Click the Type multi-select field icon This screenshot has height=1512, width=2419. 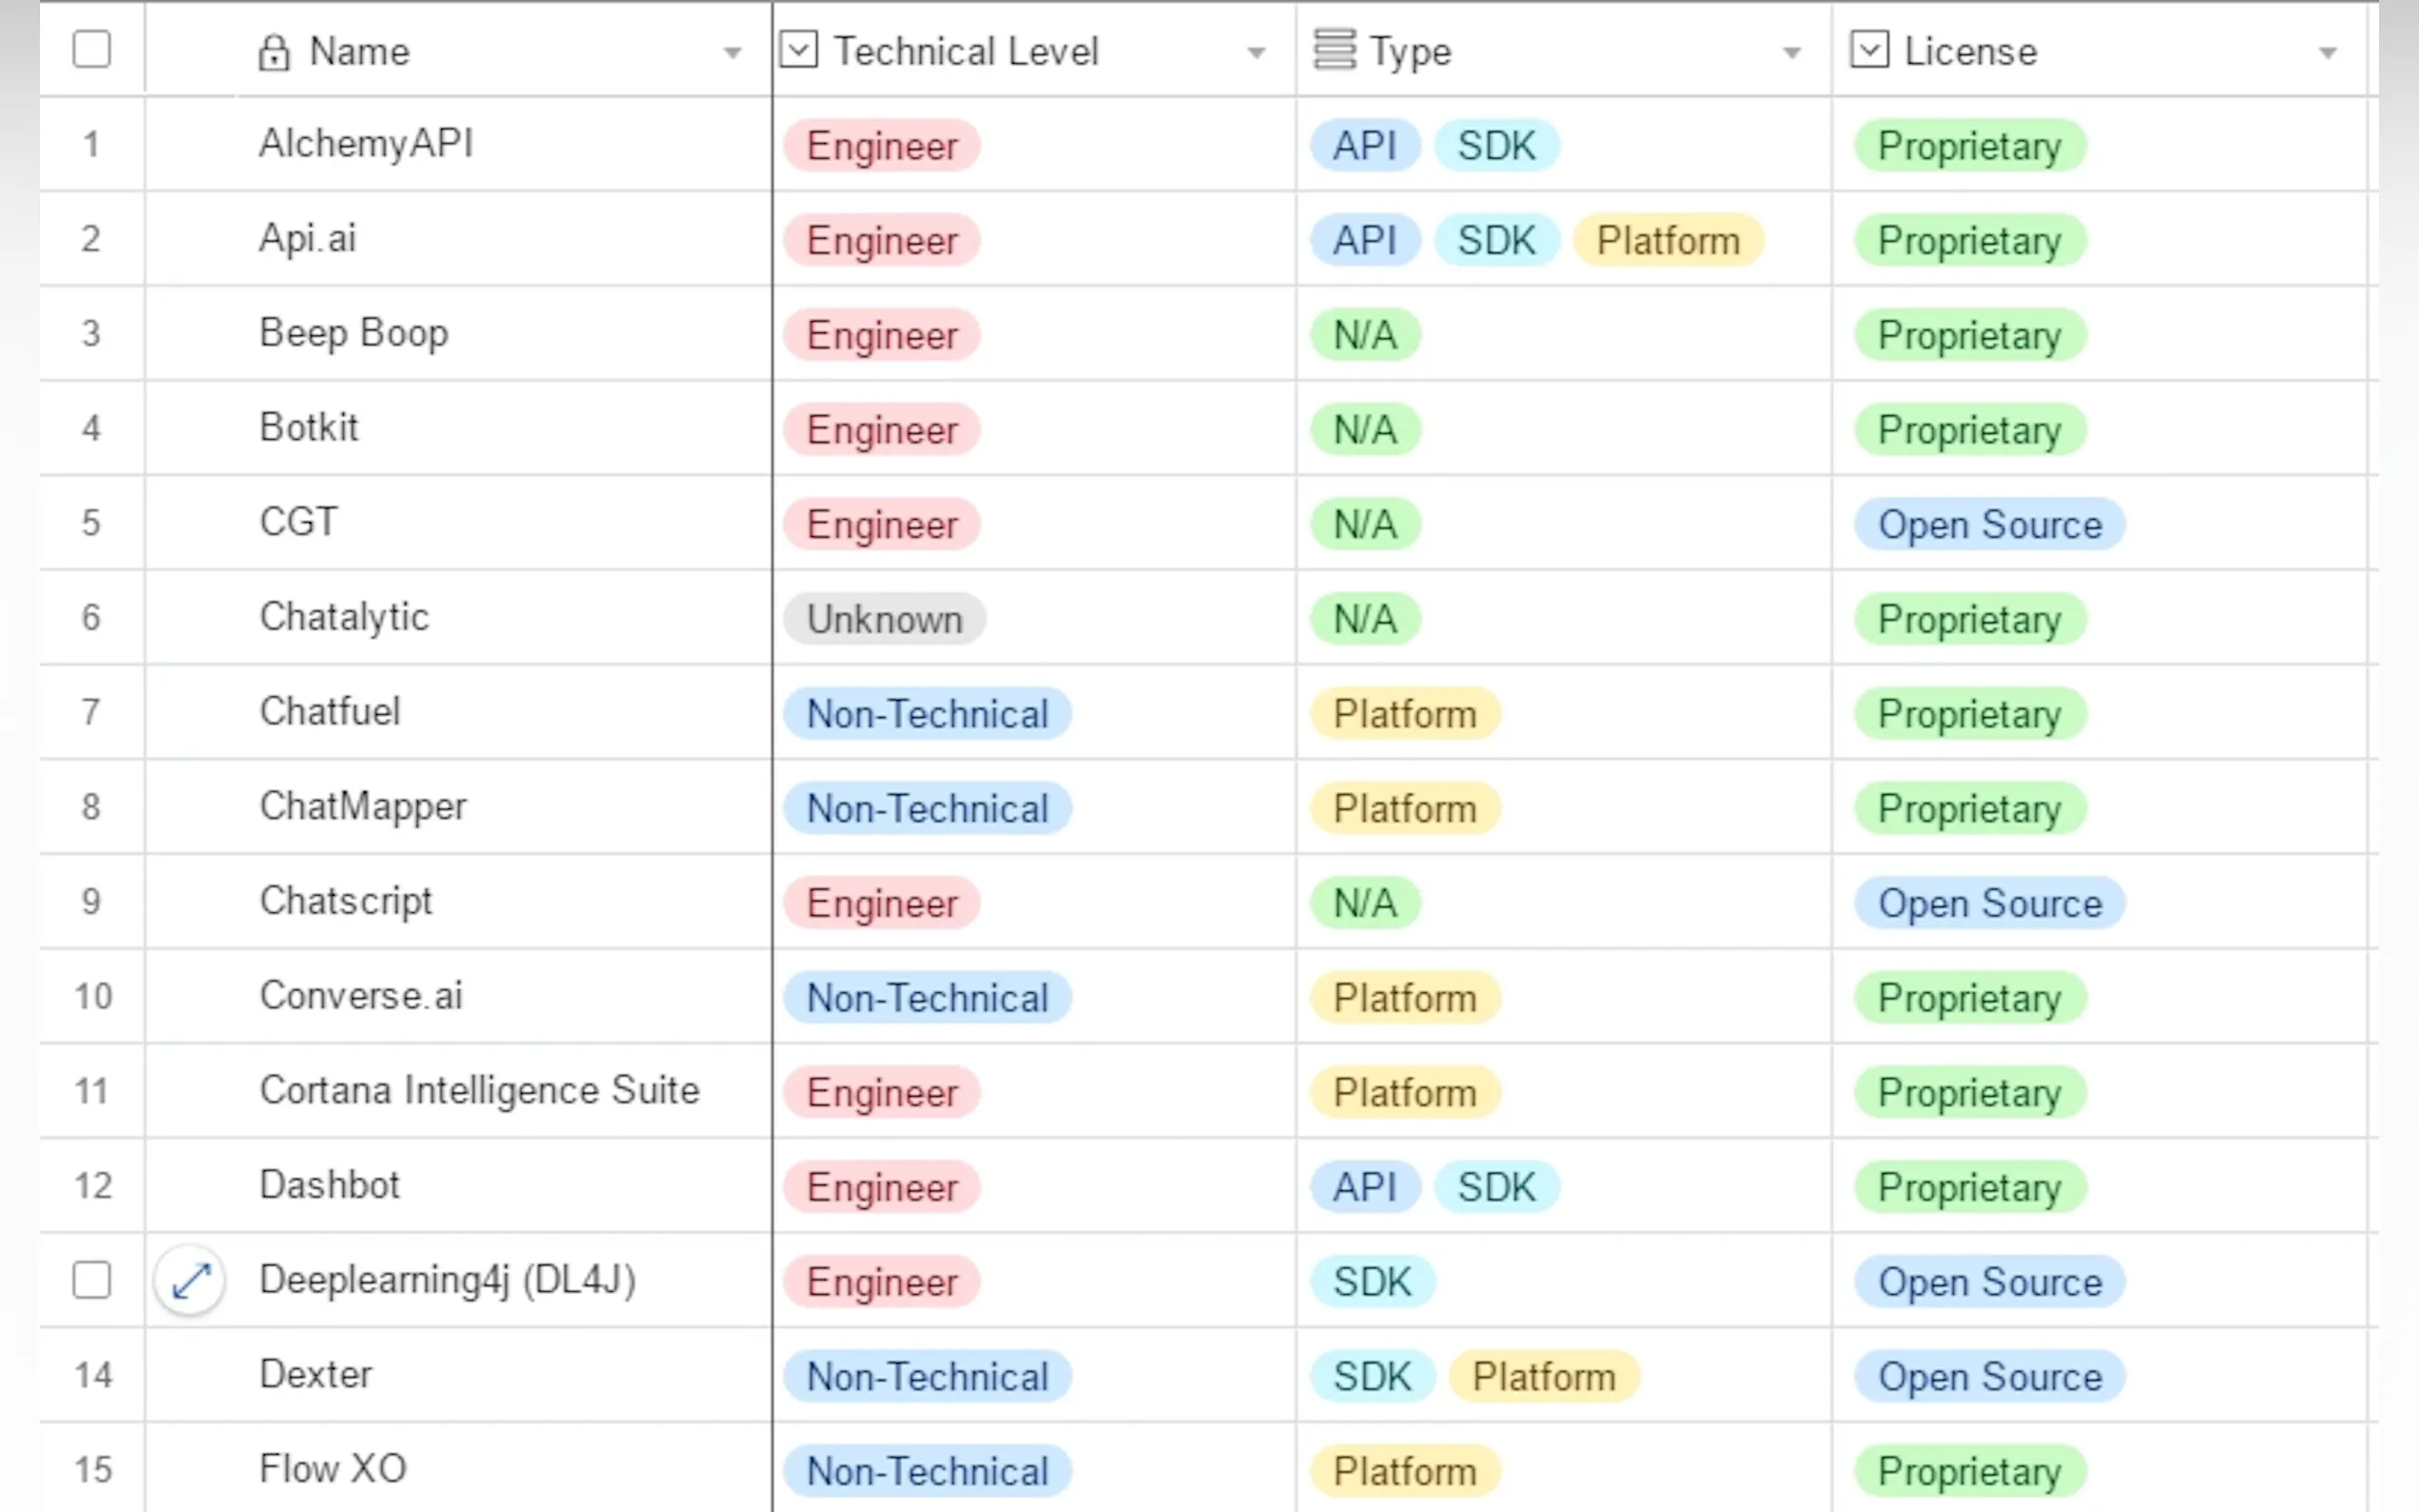tap(1334, 50)
